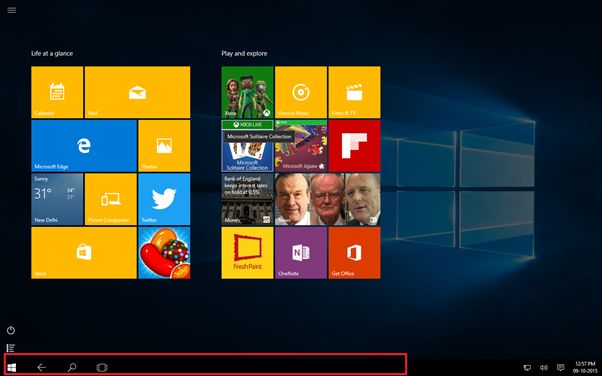Launch the Fresh Paint tile

coord(248,253)
